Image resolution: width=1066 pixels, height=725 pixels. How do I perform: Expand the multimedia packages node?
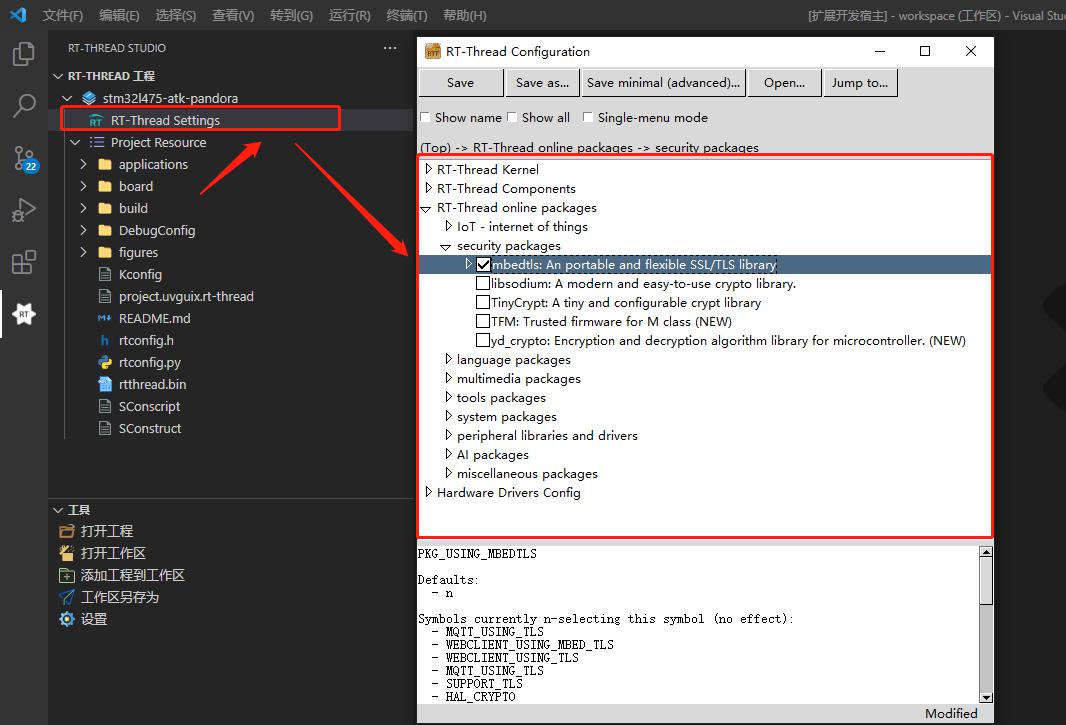click(448, 377)
